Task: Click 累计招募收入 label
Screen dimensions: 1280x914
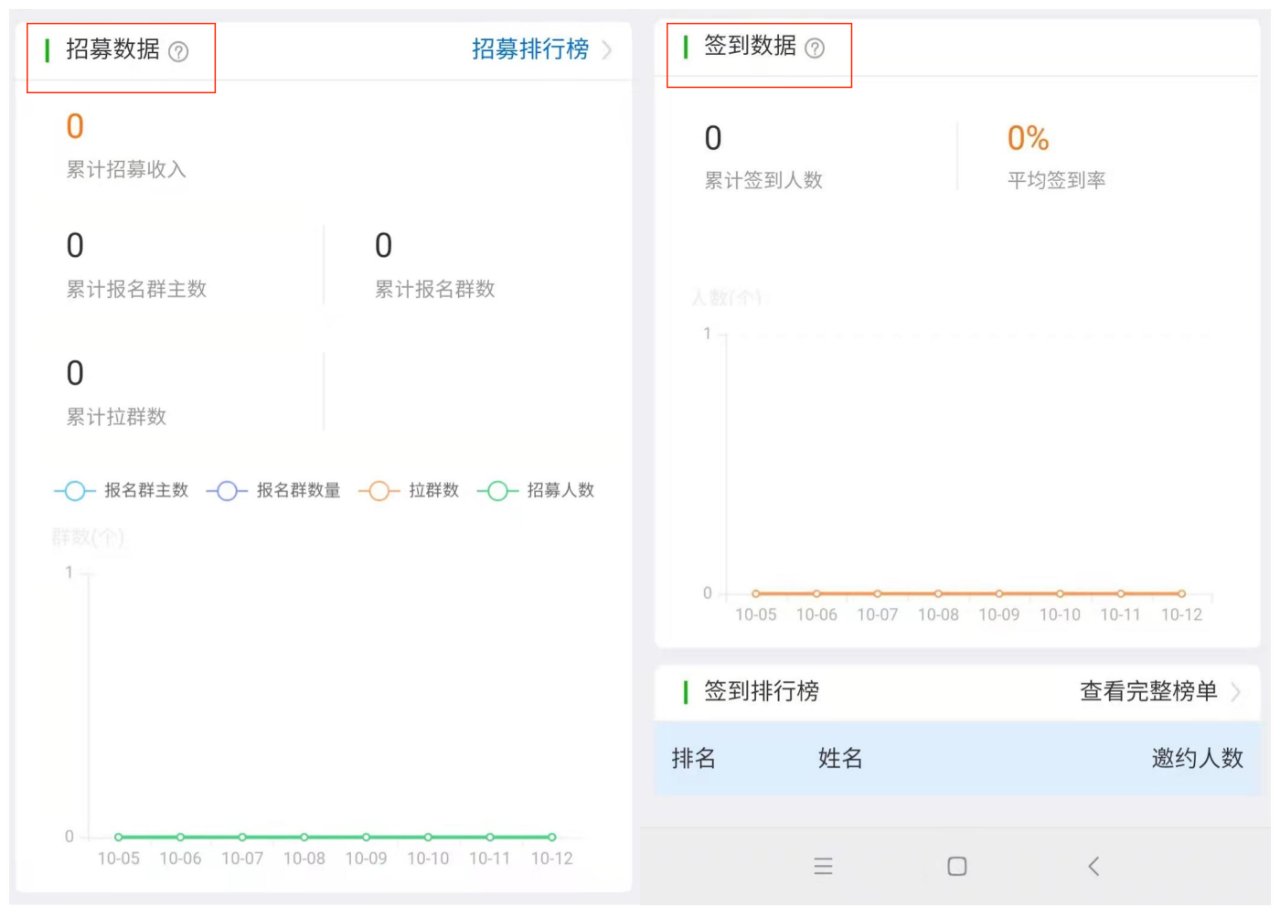Action: click(126, 169)
